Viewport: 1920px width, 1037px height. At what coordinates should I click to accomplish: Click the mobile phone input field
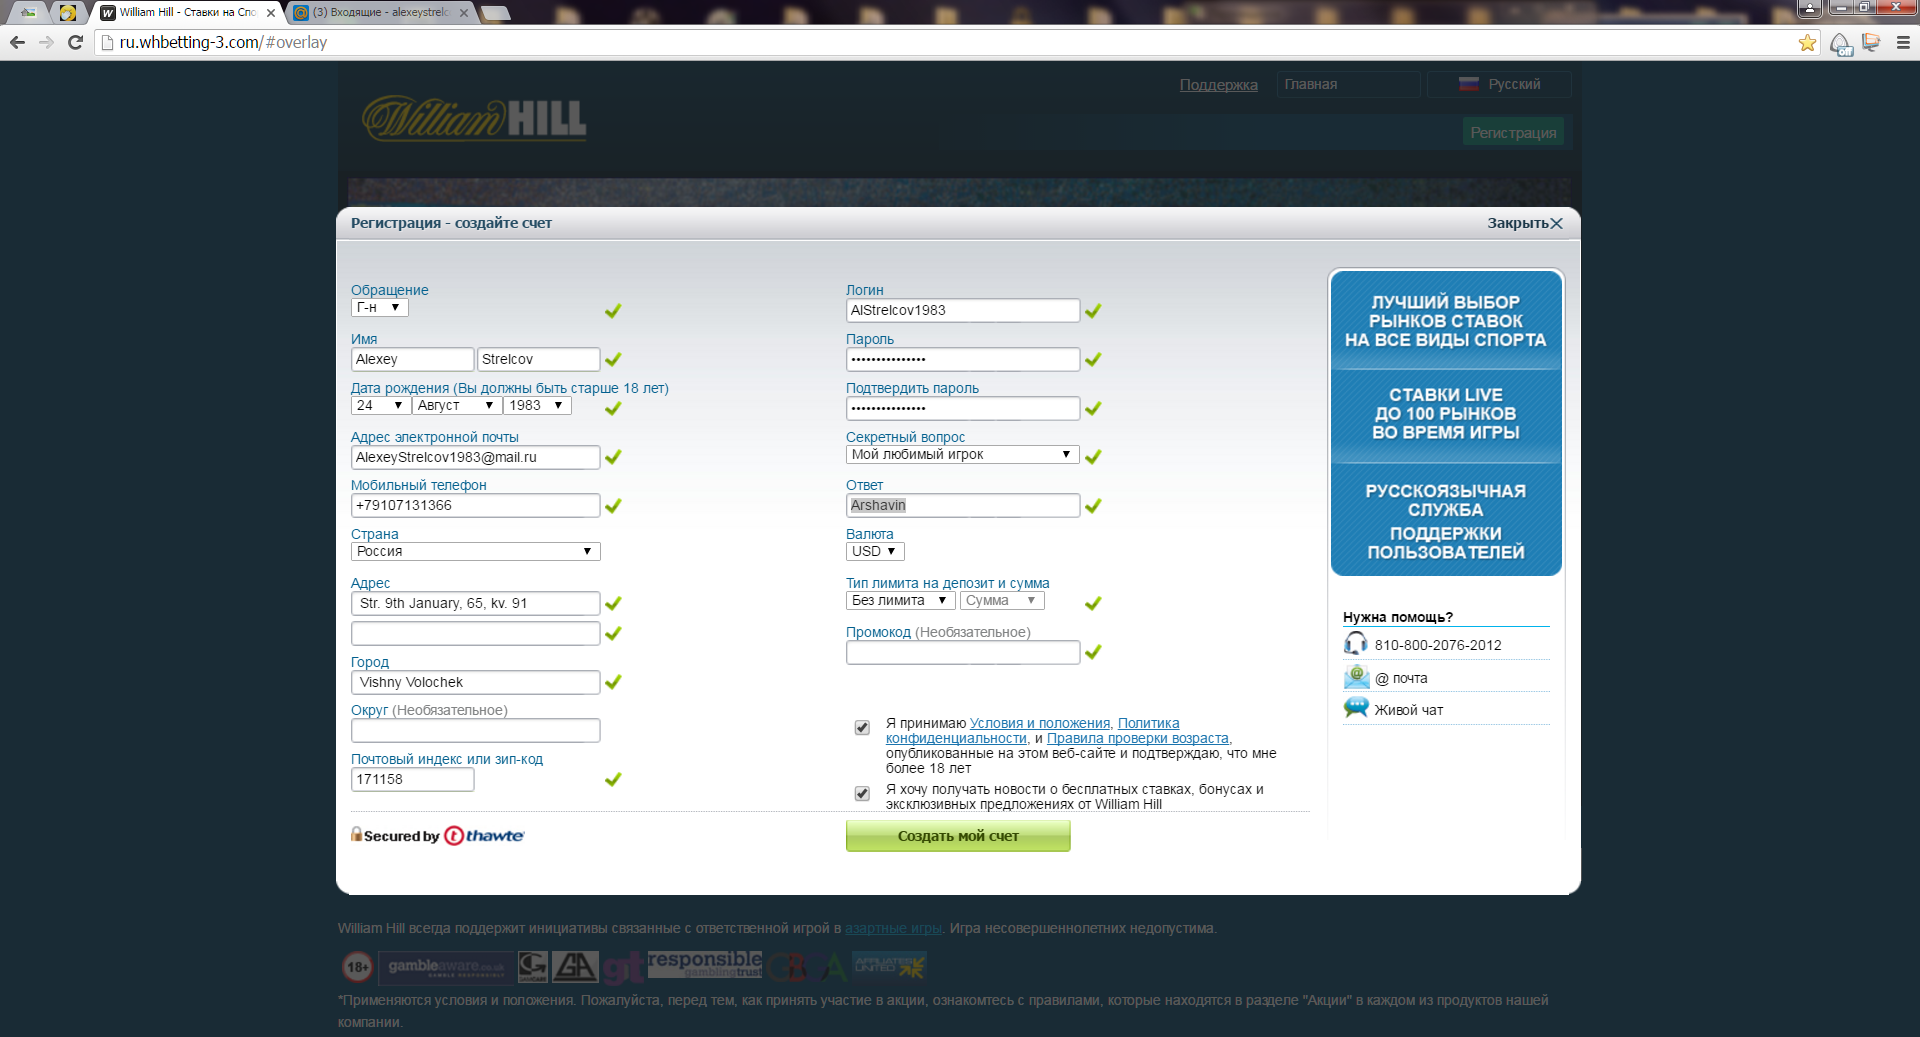475,505
